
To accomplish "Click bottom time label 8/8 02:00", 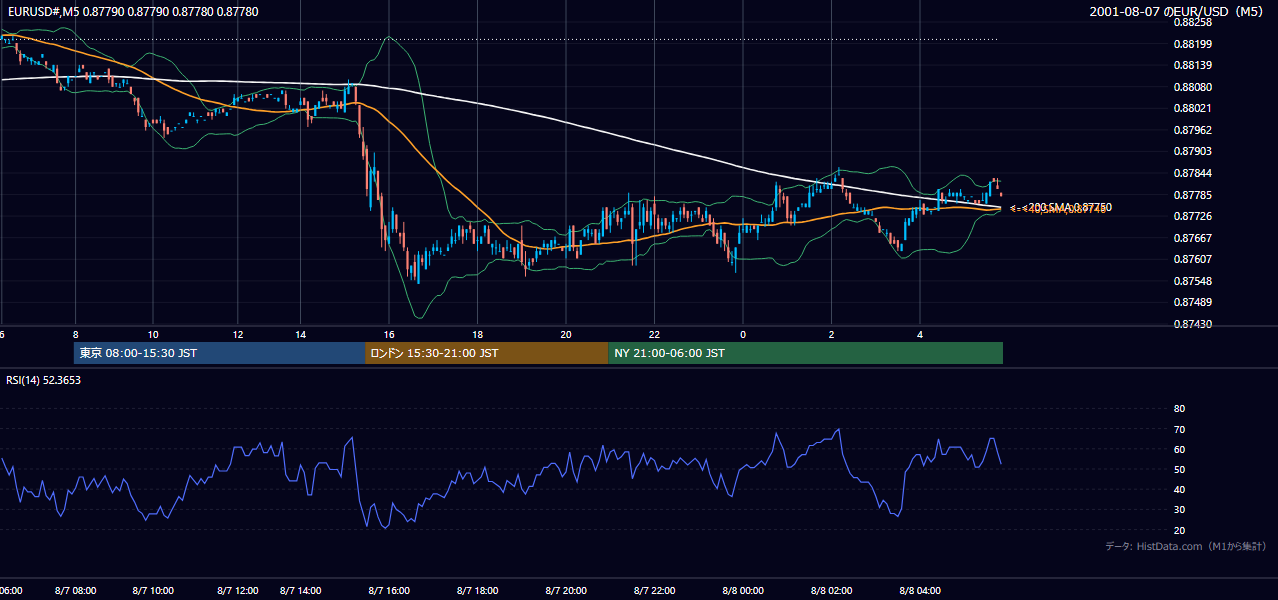I will coord(832,591).
